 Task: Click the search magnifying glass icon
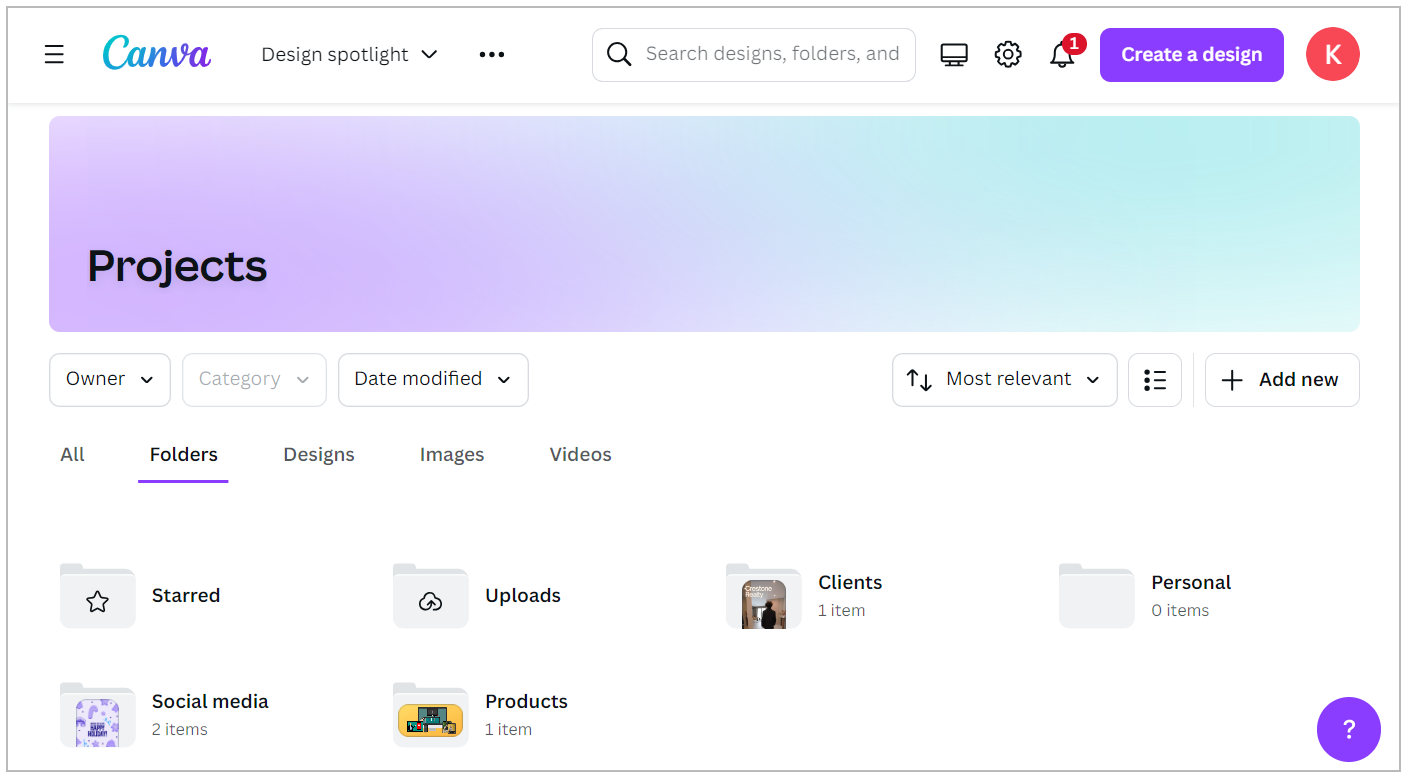[619, 54]
